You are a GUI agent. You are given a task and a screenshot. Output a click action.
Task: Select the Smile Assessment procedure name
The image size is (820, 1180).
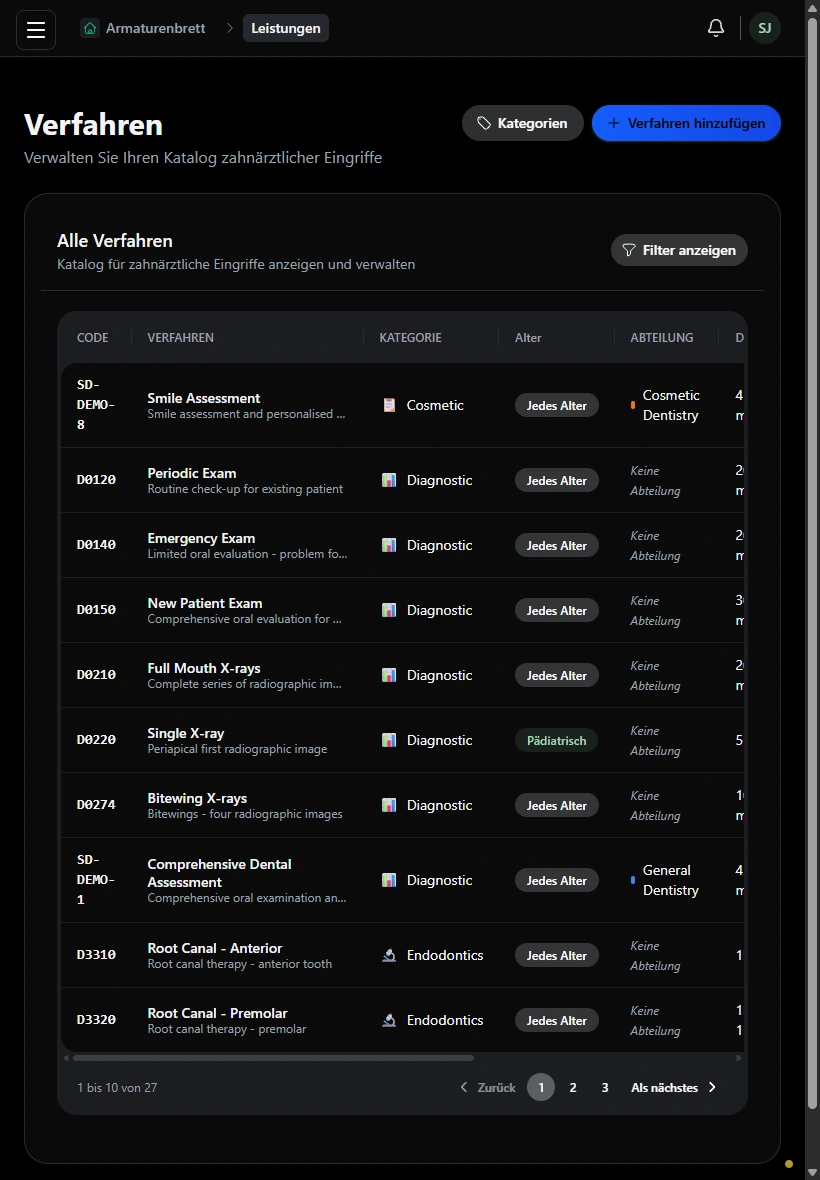pos(204,398)
